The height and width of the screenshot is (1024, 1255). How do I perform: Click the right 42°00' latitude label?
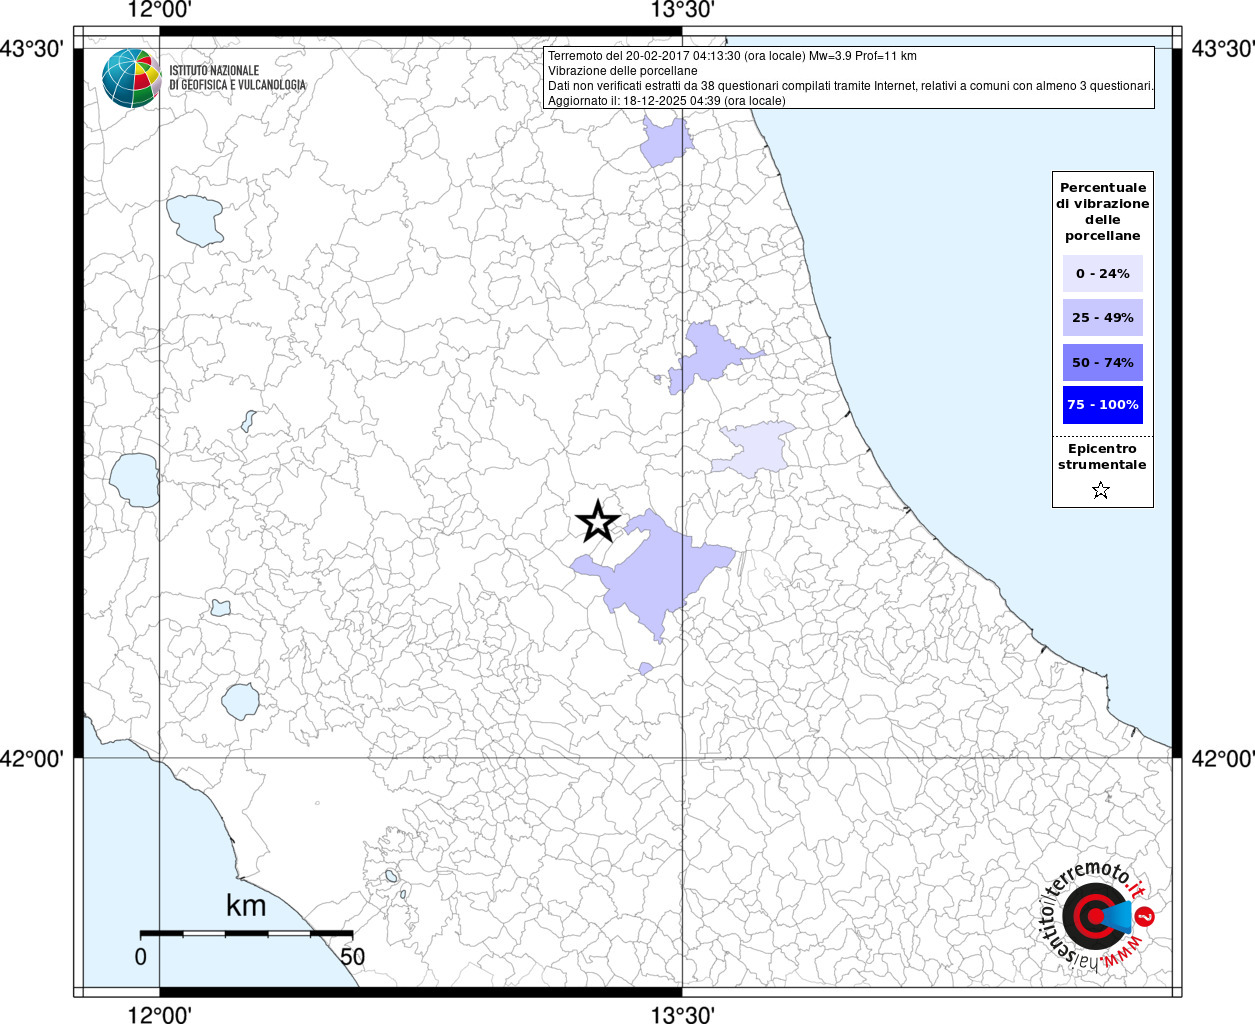1223,758
